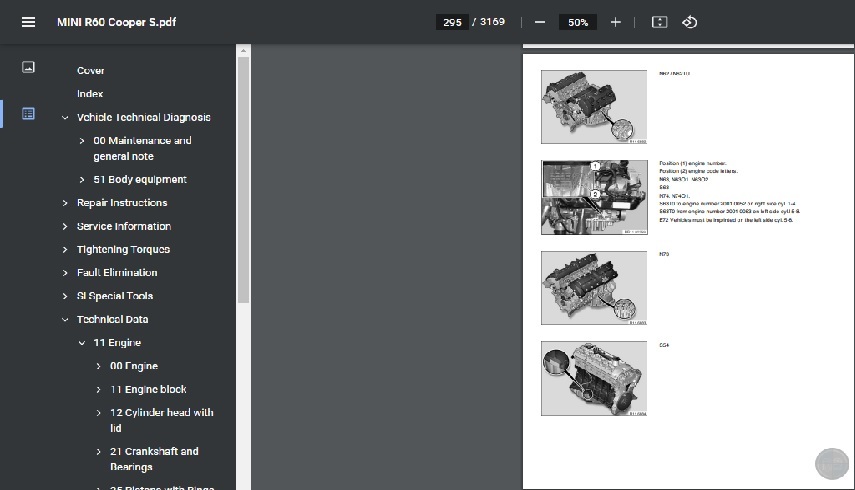This screenshot has width=855, height=490.
Task: Expand Tightening Torques section
Action: 65,249
